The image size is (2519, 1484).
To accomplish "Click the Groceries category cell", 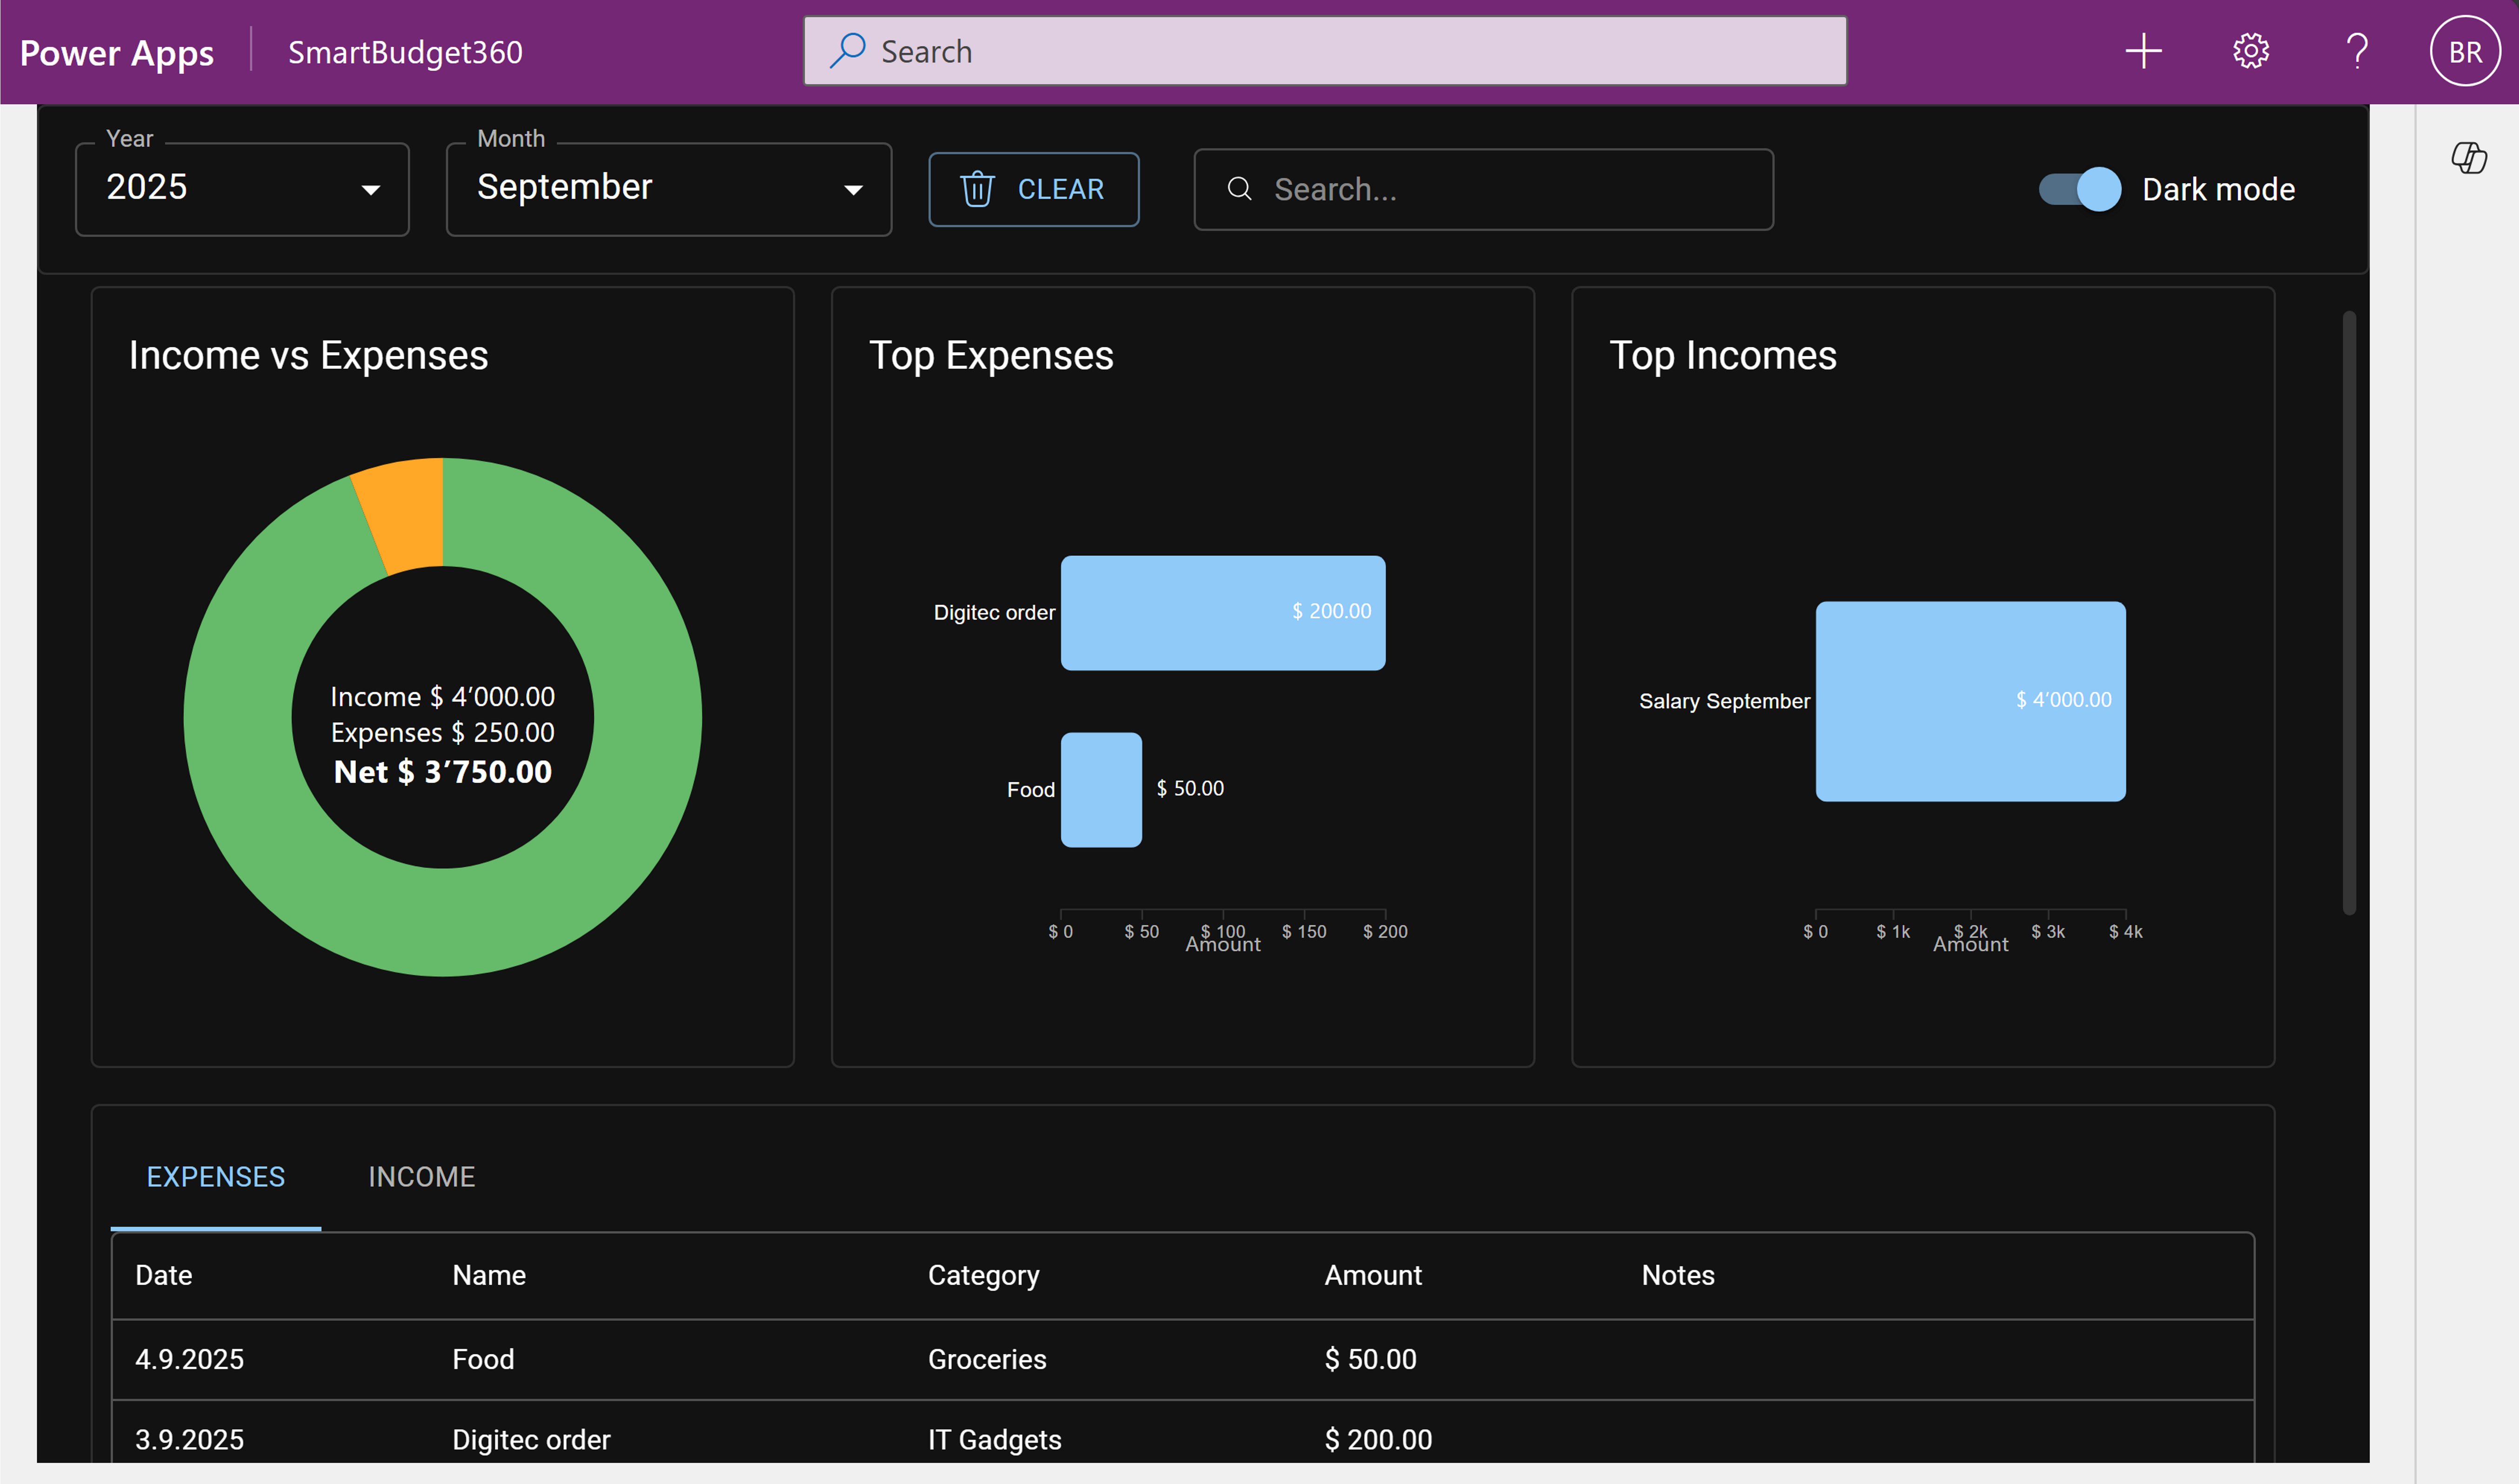I will (x=987, y=1359).
